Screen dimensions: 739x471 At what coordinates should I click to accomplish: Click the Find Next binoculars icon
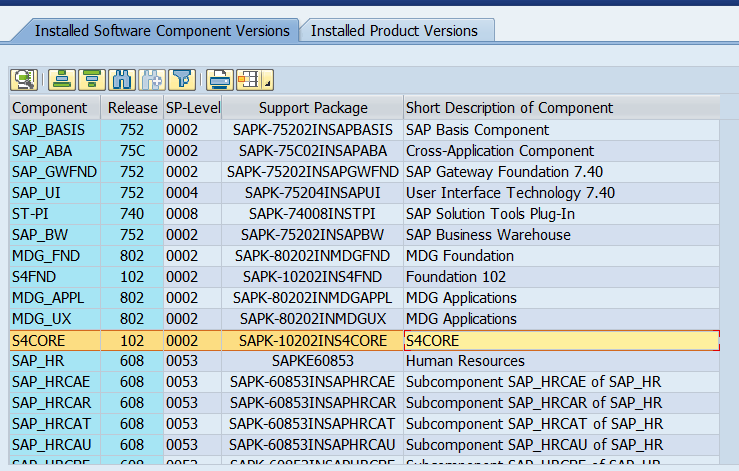tap(152, 80)
